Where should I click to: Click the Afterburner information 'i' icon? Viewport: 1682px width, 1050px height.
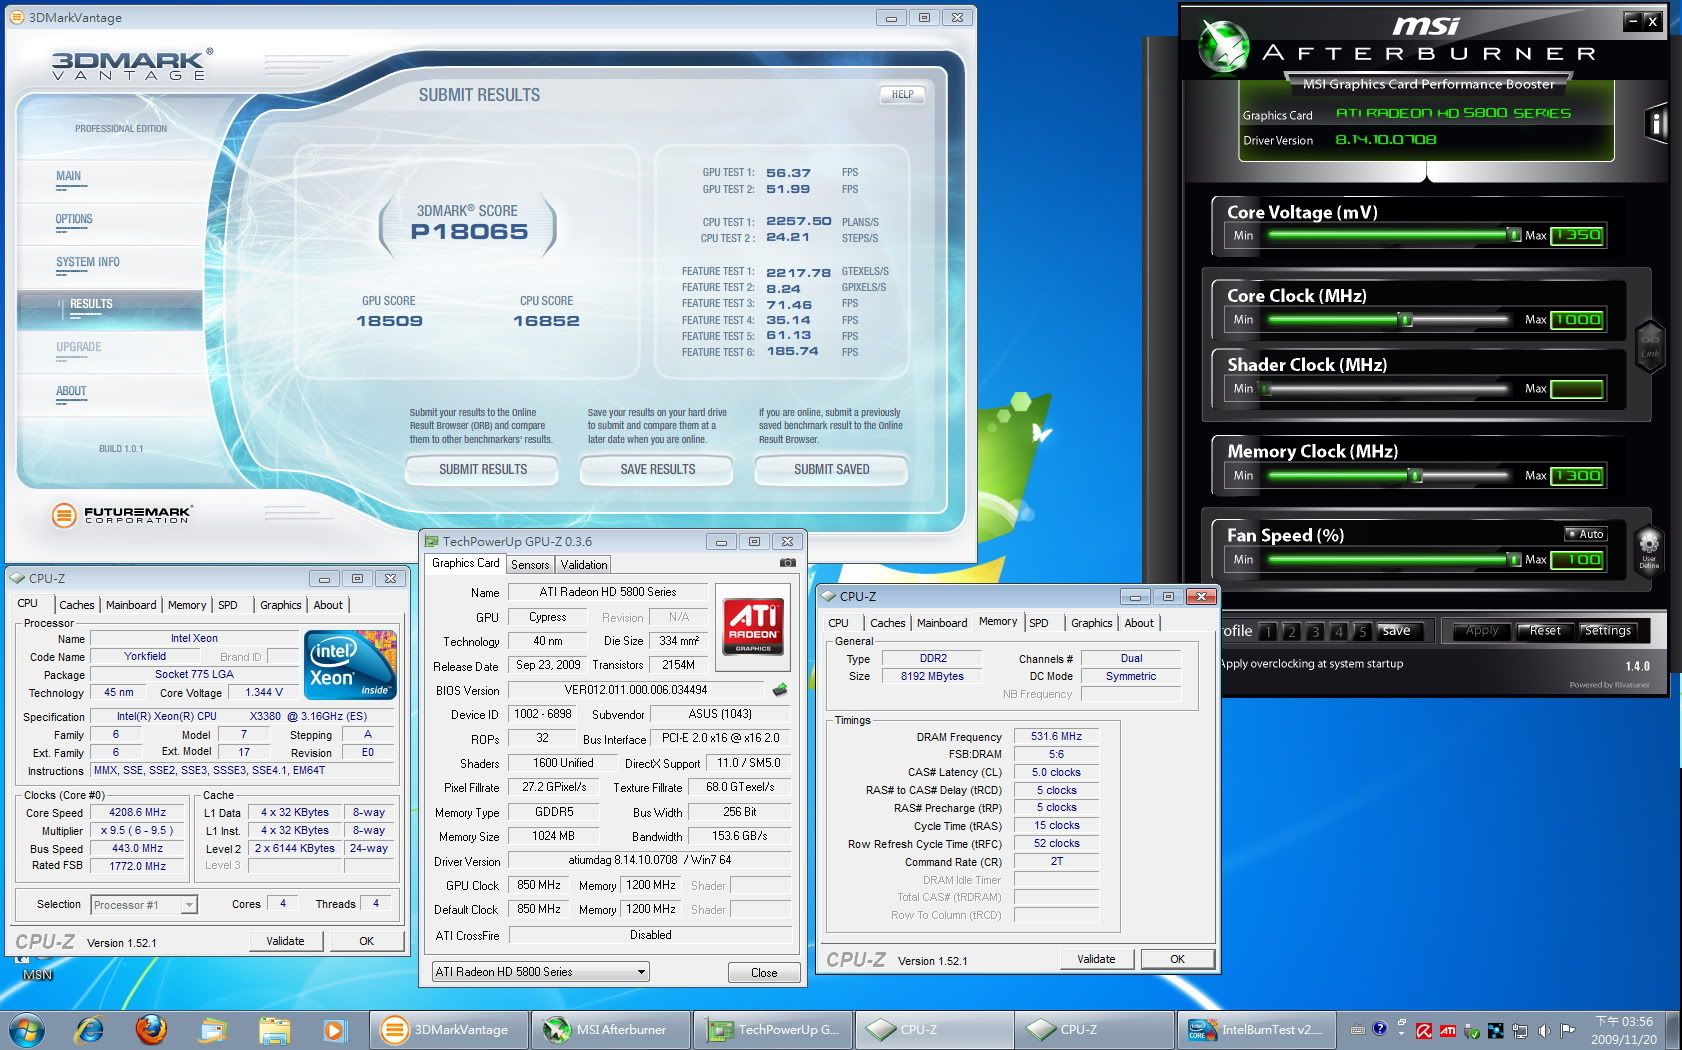[x=1656, y=124]
